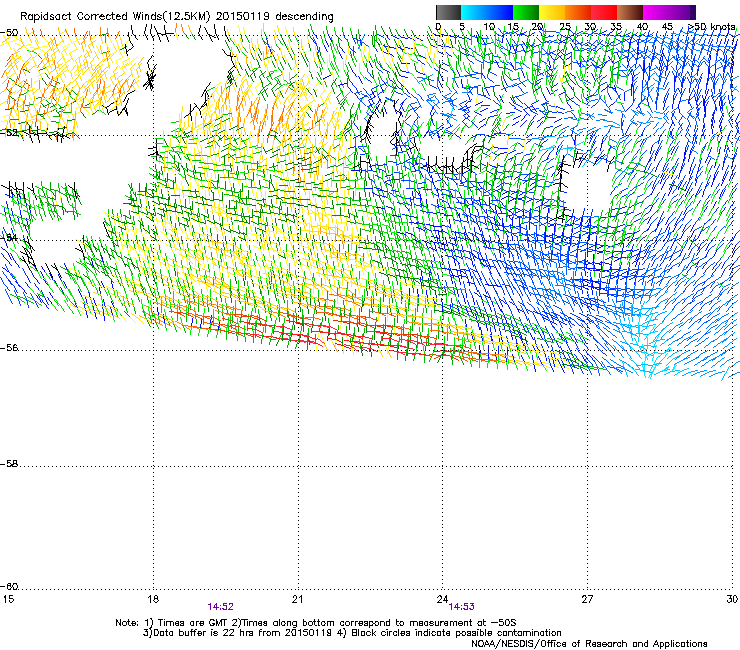
Task: Click latitude label '-58'
Action: [9, 464]
